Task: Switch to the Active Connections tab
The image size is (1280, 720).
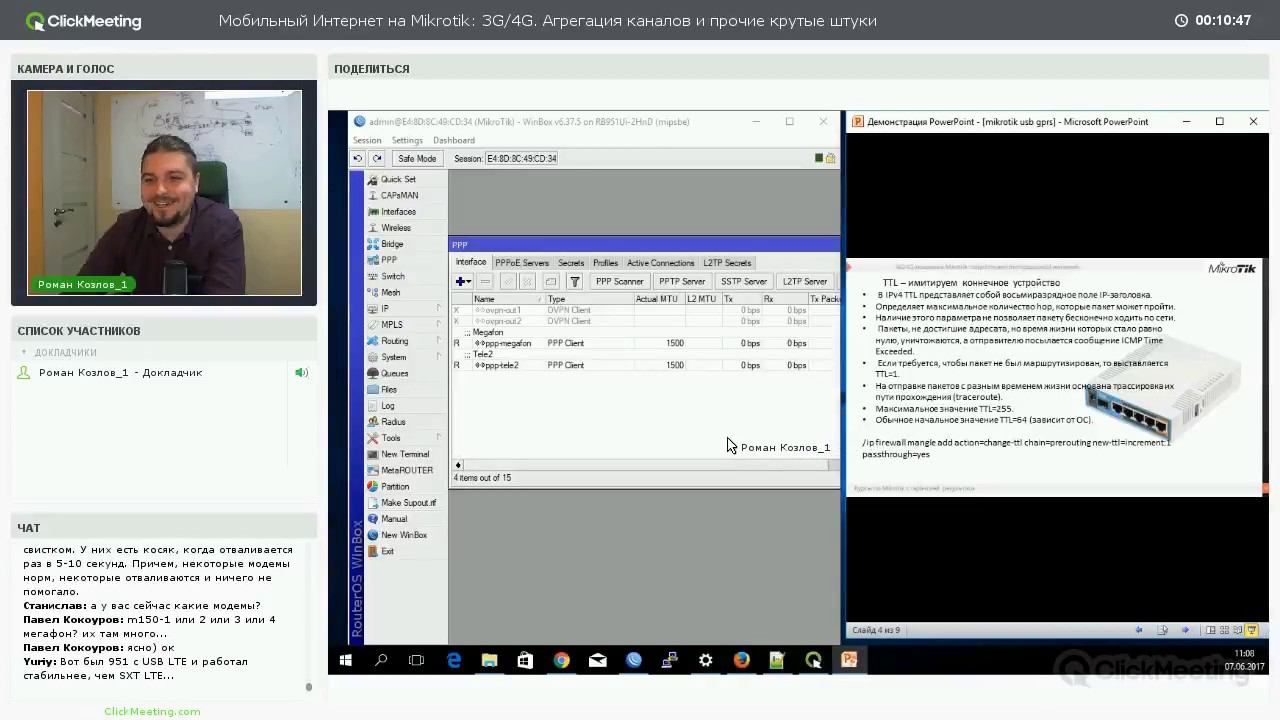Action: coord(660,263)
